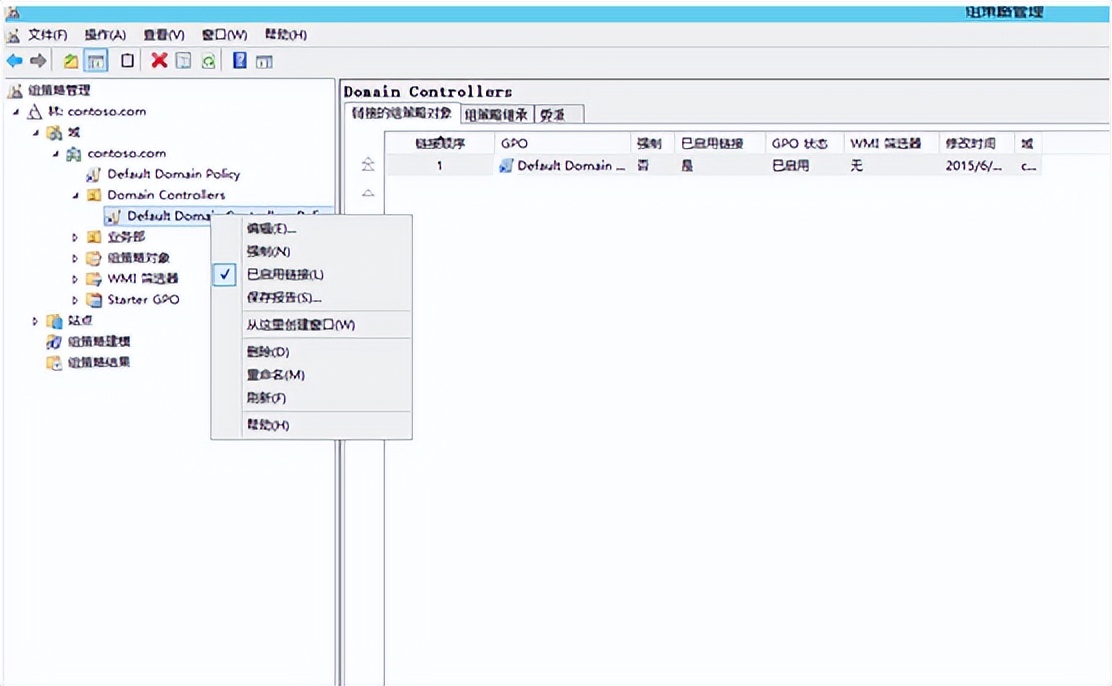The image size is (1112, 686).
Task: Click the gray Forward arrow in toolbar
Action: [38, 61]
